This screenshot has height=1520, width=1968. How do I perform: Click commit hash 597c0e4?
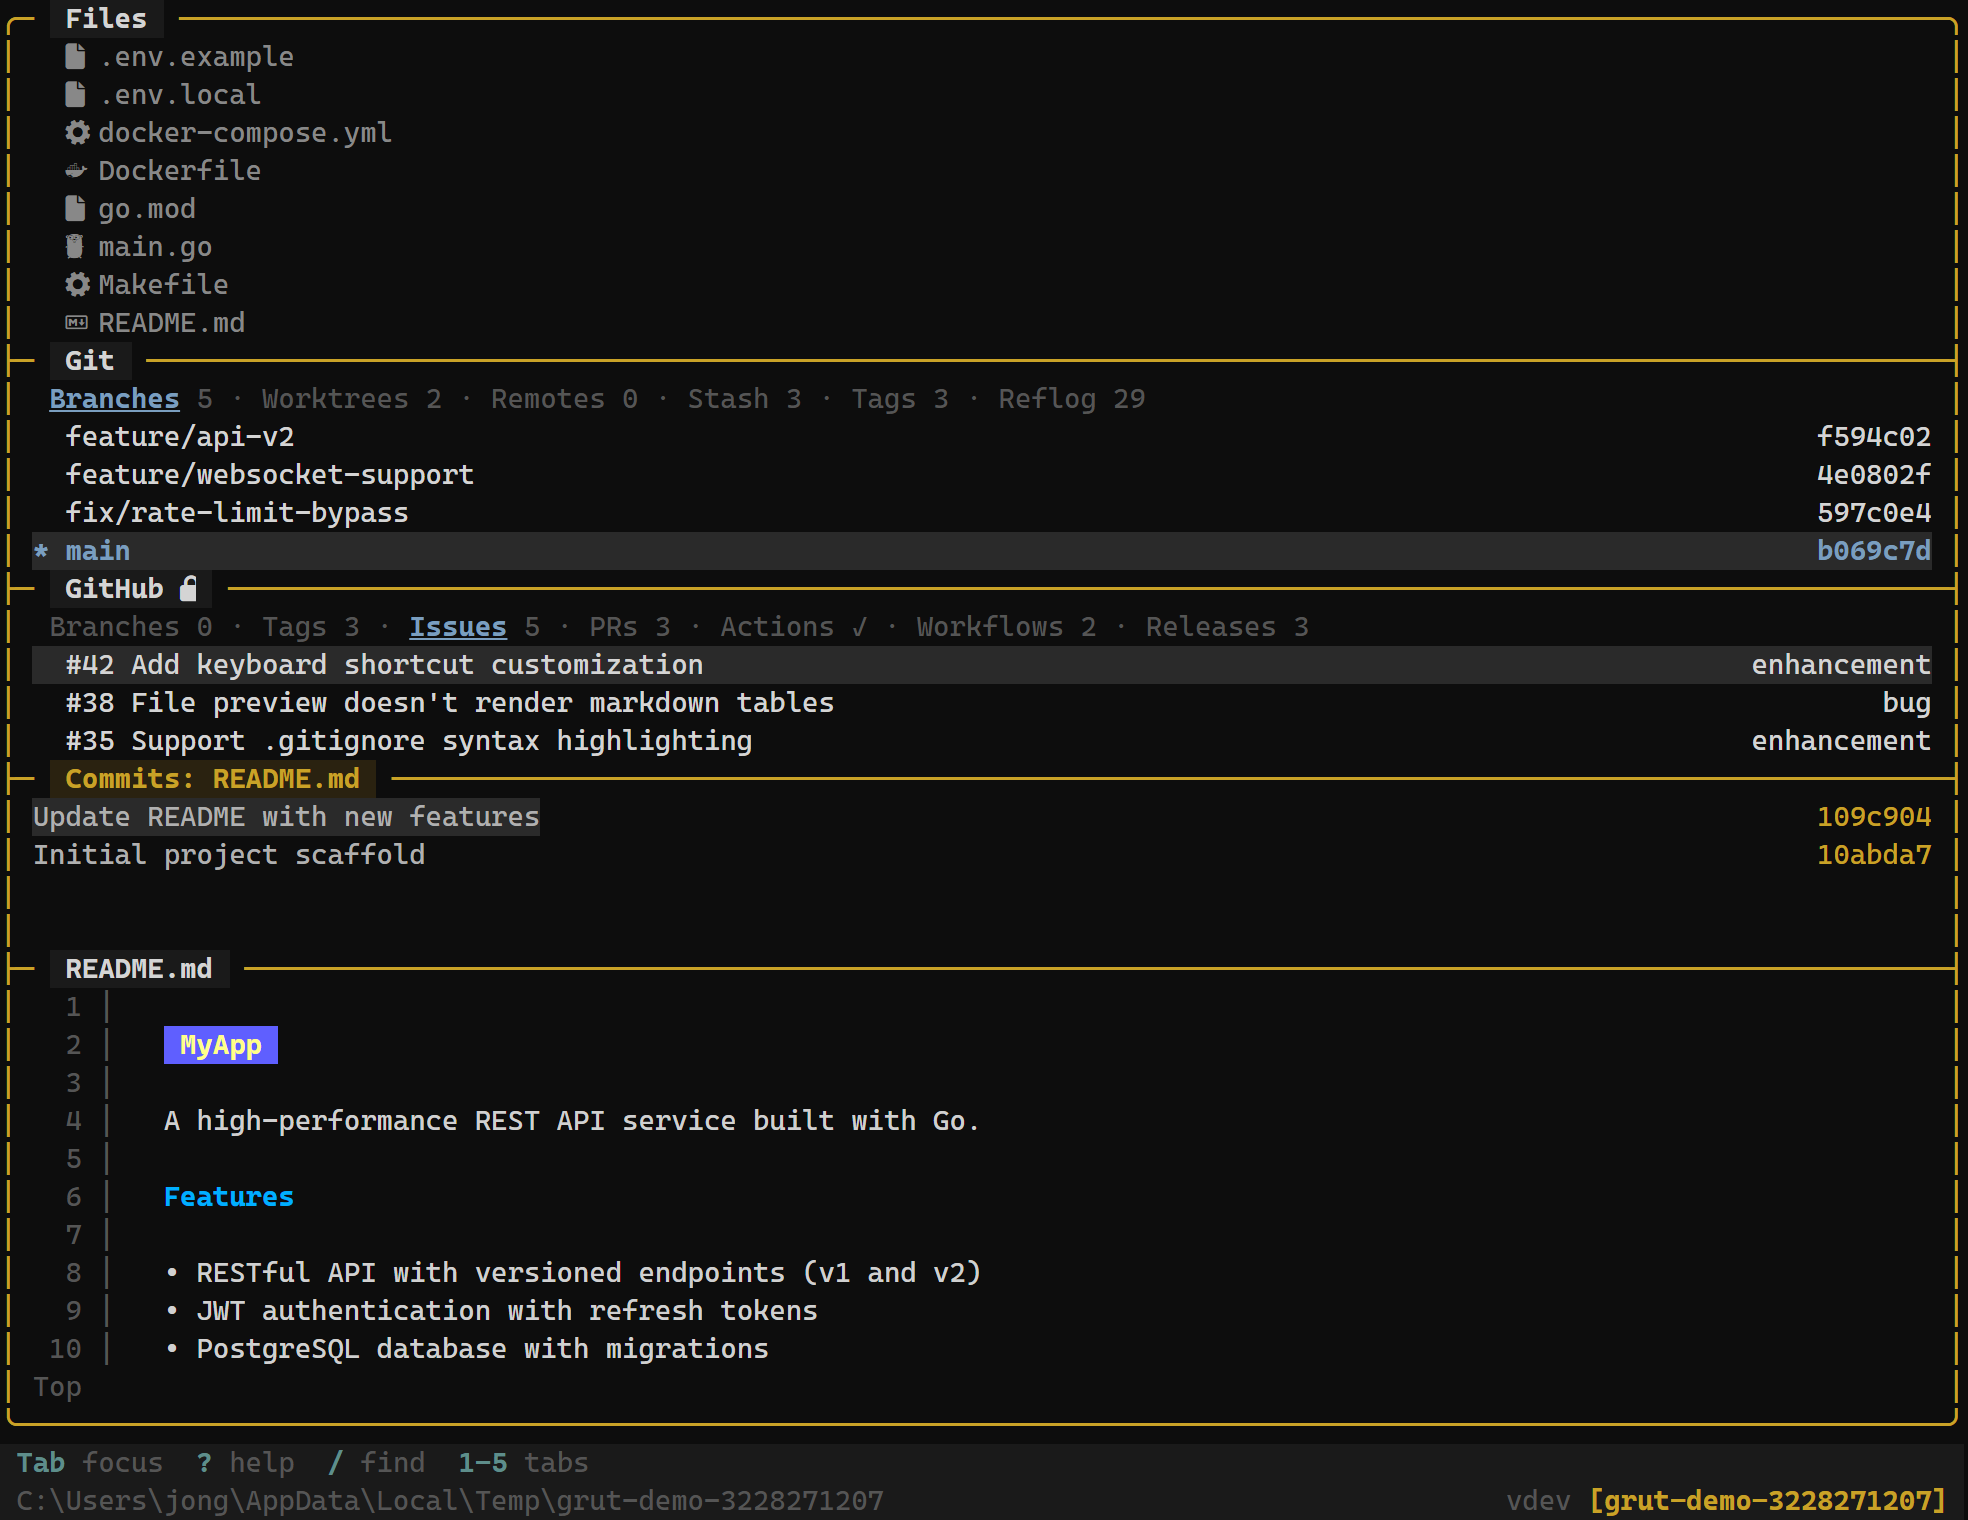click(1874, 513)
